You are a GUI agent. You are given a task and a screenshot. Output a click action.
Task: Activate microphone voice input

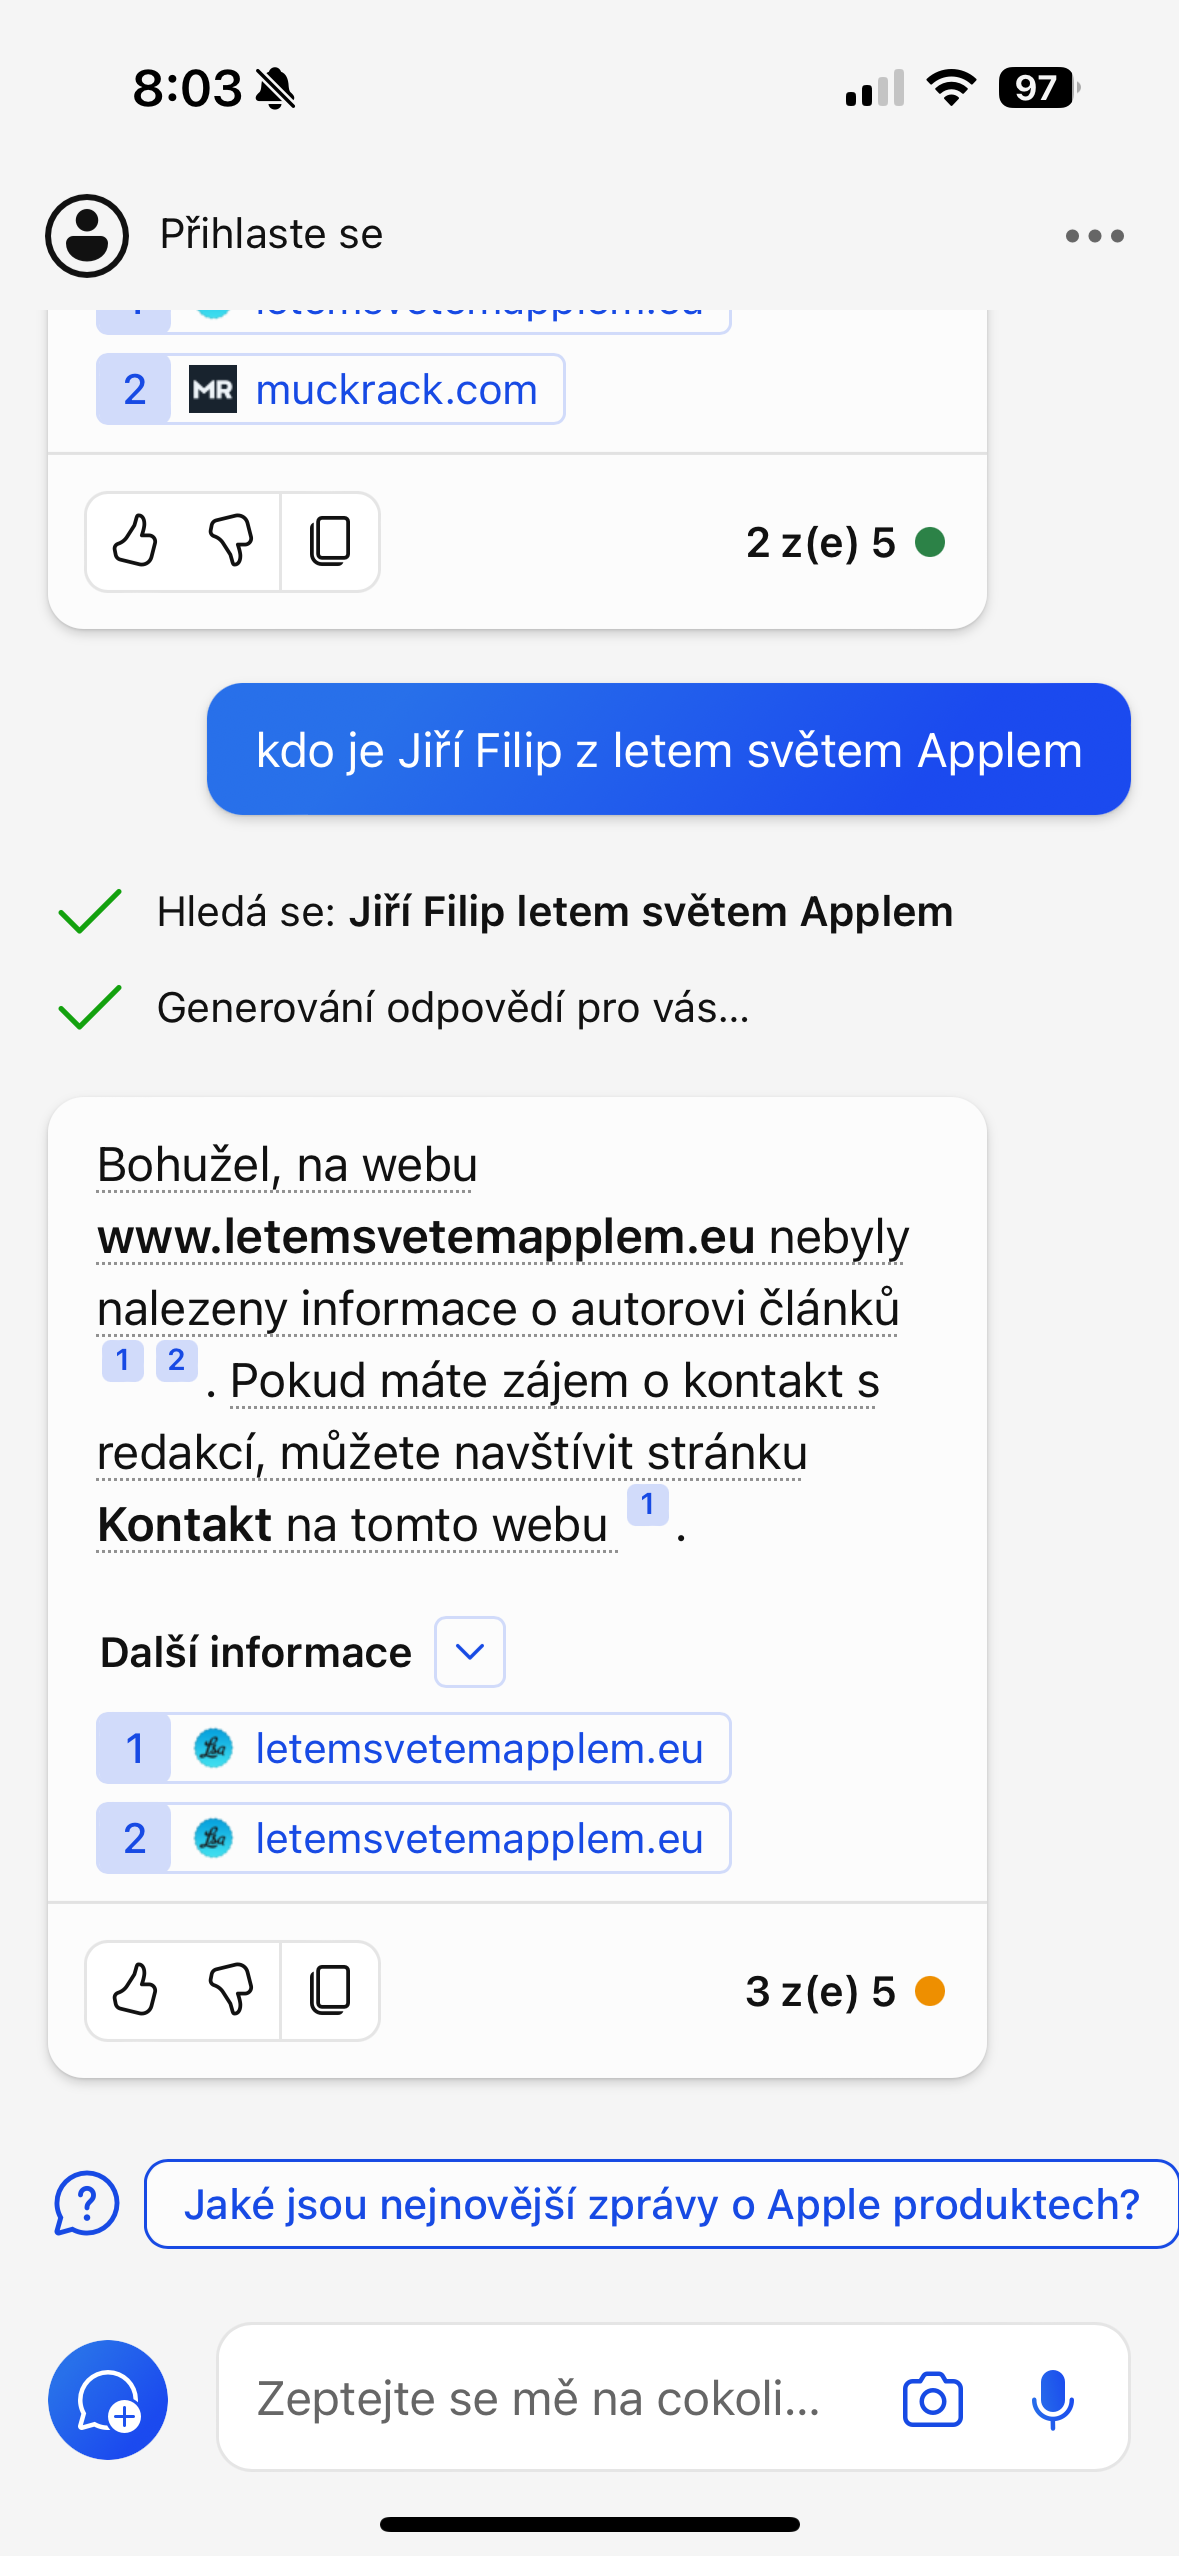pyautogui.click(x=1052, y=2399)
